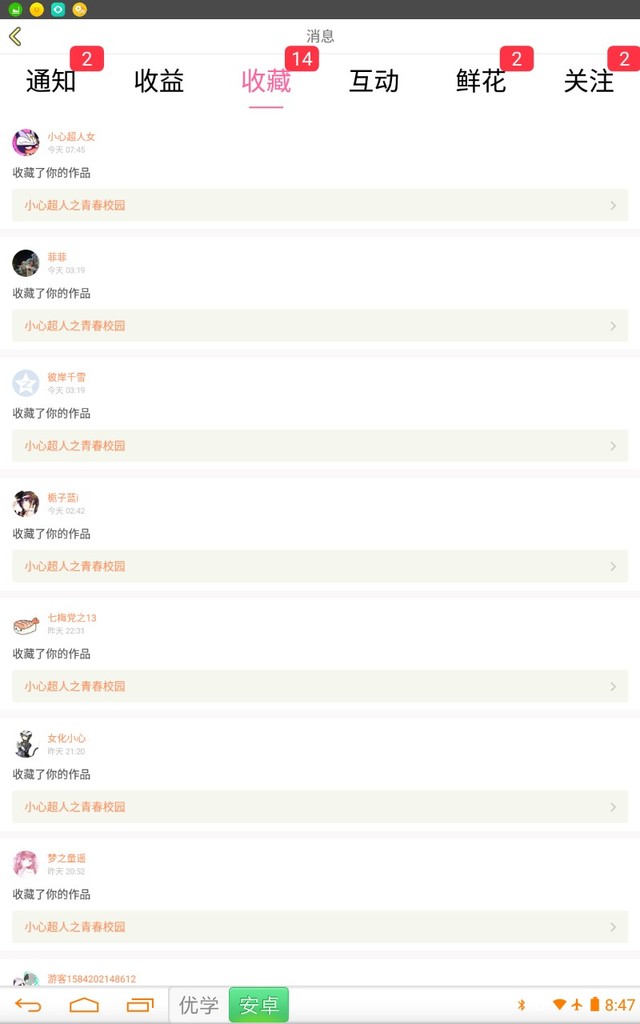Tap 七梅党之13's sushi avatar
Viewport: 640px width, 1024px height.
(26, 624)
